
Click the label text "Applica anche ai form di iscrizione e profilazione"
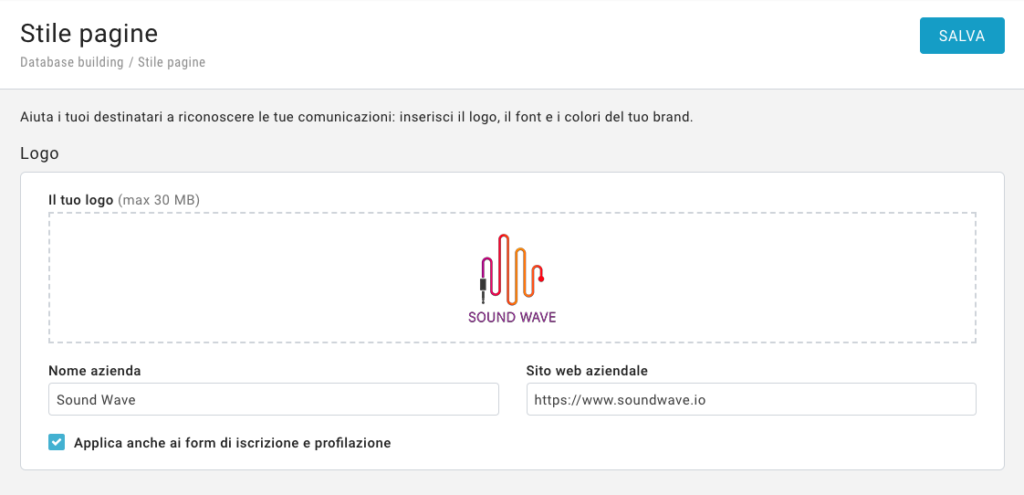[232, 442]
